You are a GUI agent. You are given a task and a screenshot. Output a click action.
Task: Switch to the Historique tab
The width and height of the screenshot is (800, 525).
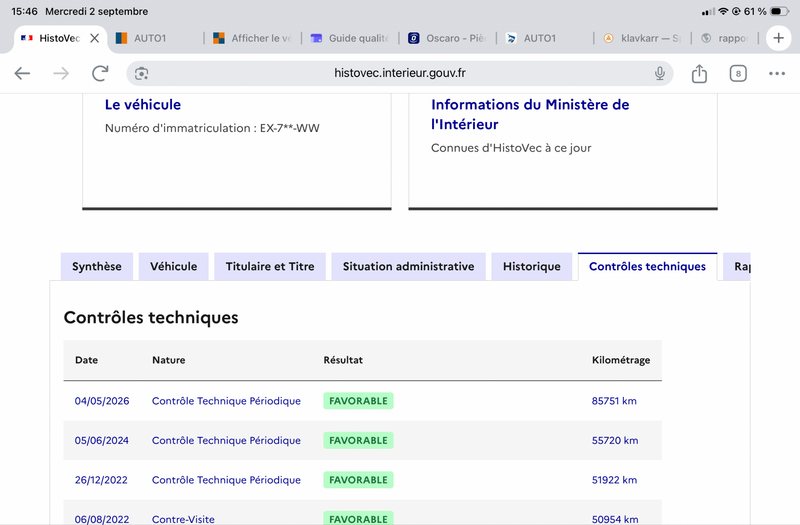click(532, 266)
